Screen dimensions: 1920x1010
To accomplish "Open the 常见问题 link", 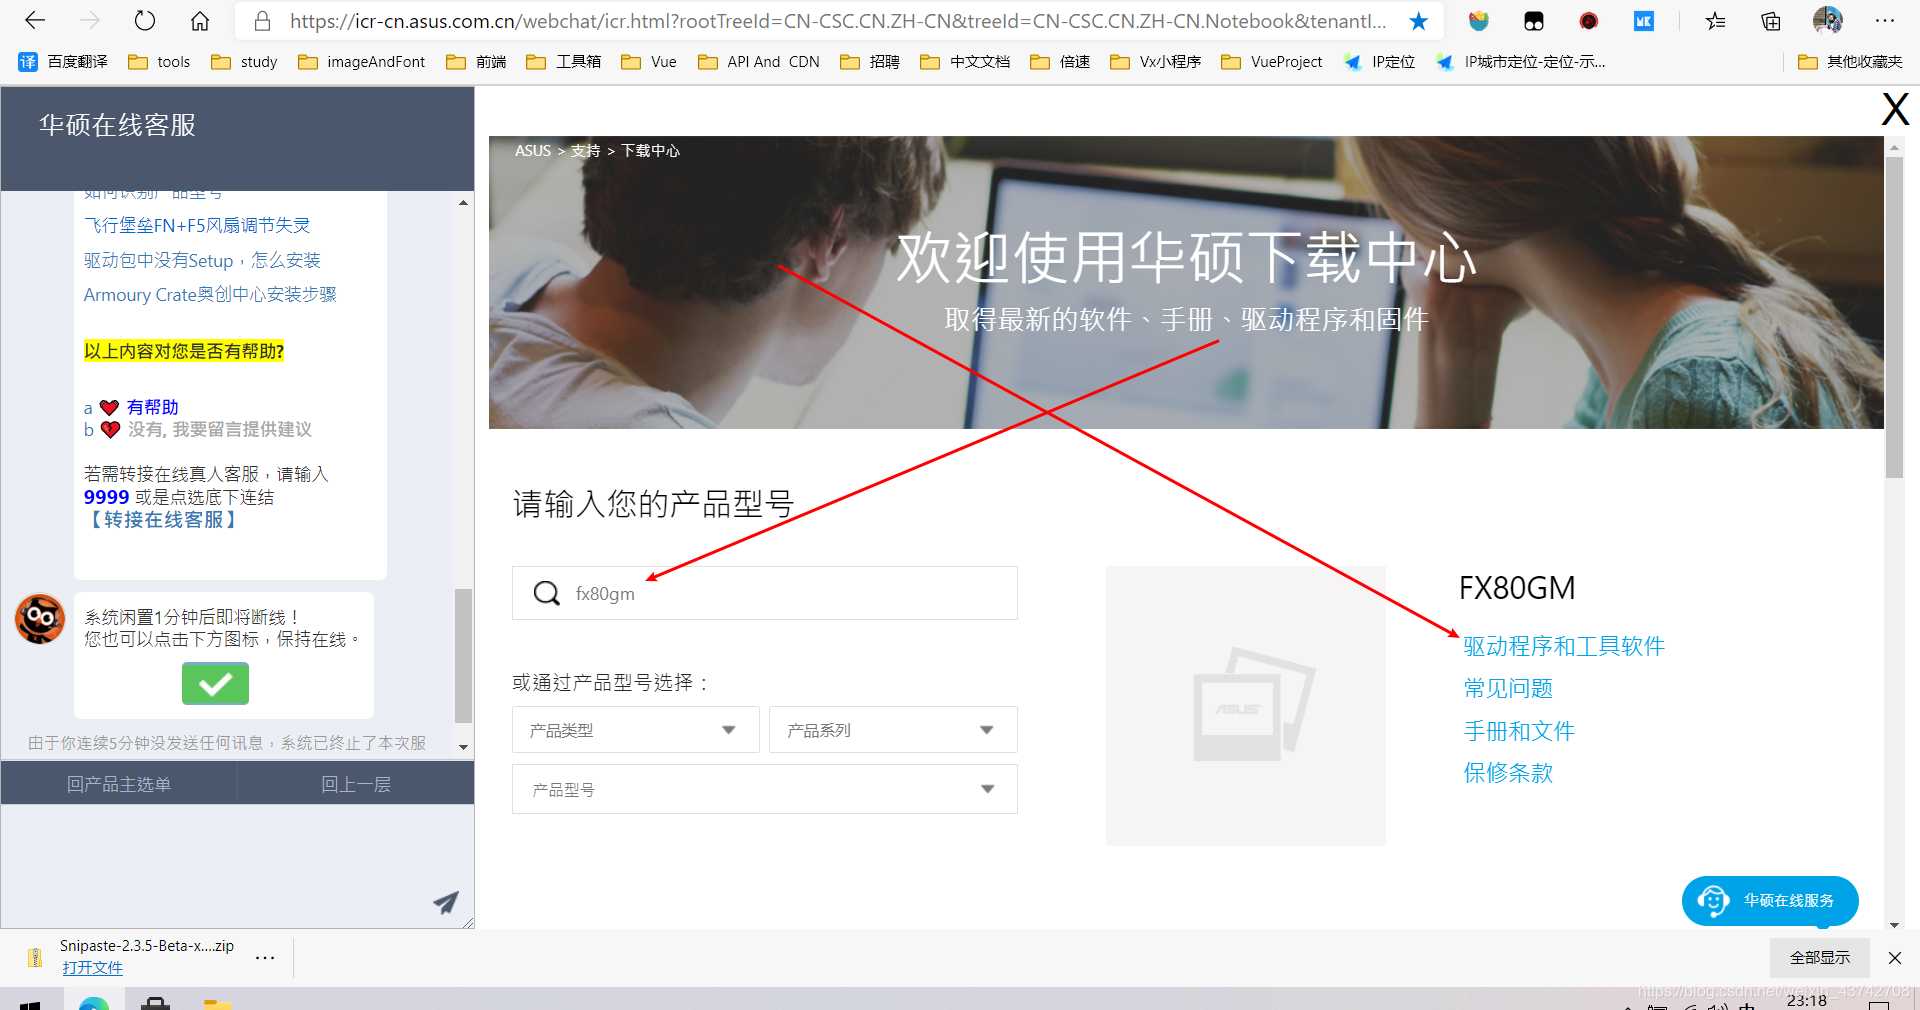I will click(x=1508, y=688).
